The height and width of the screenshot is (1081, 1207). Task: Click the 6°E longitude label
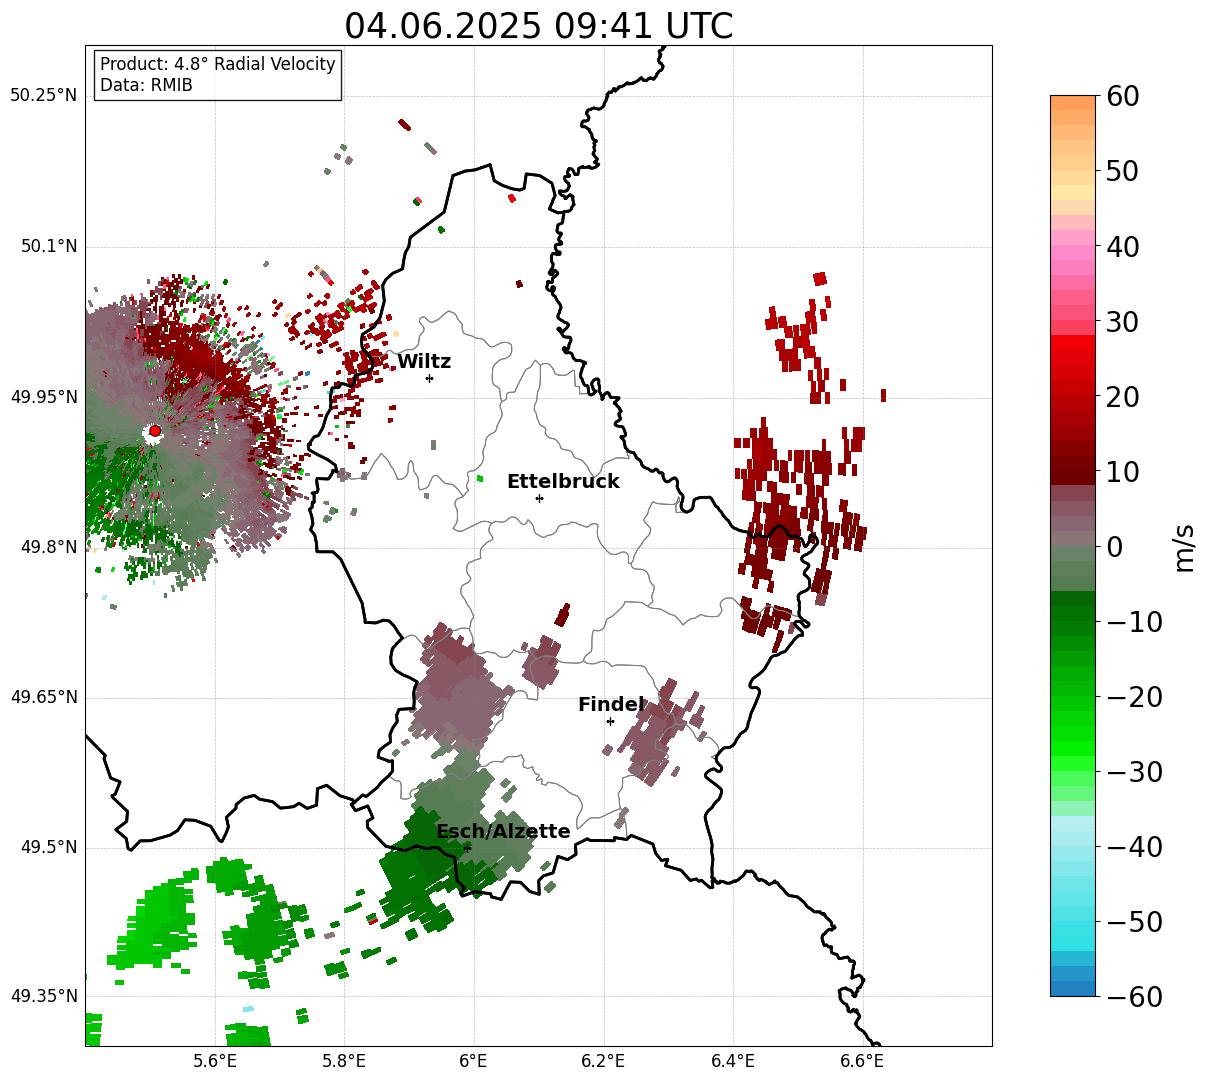pos(474,1061)
